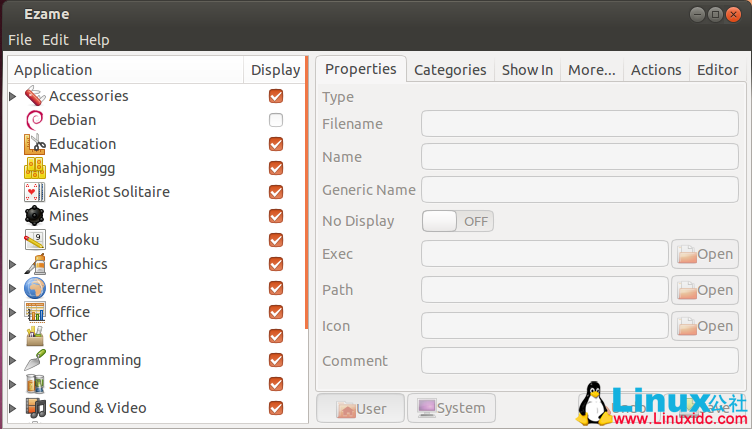Click the Mines game icon

[34, 216]
